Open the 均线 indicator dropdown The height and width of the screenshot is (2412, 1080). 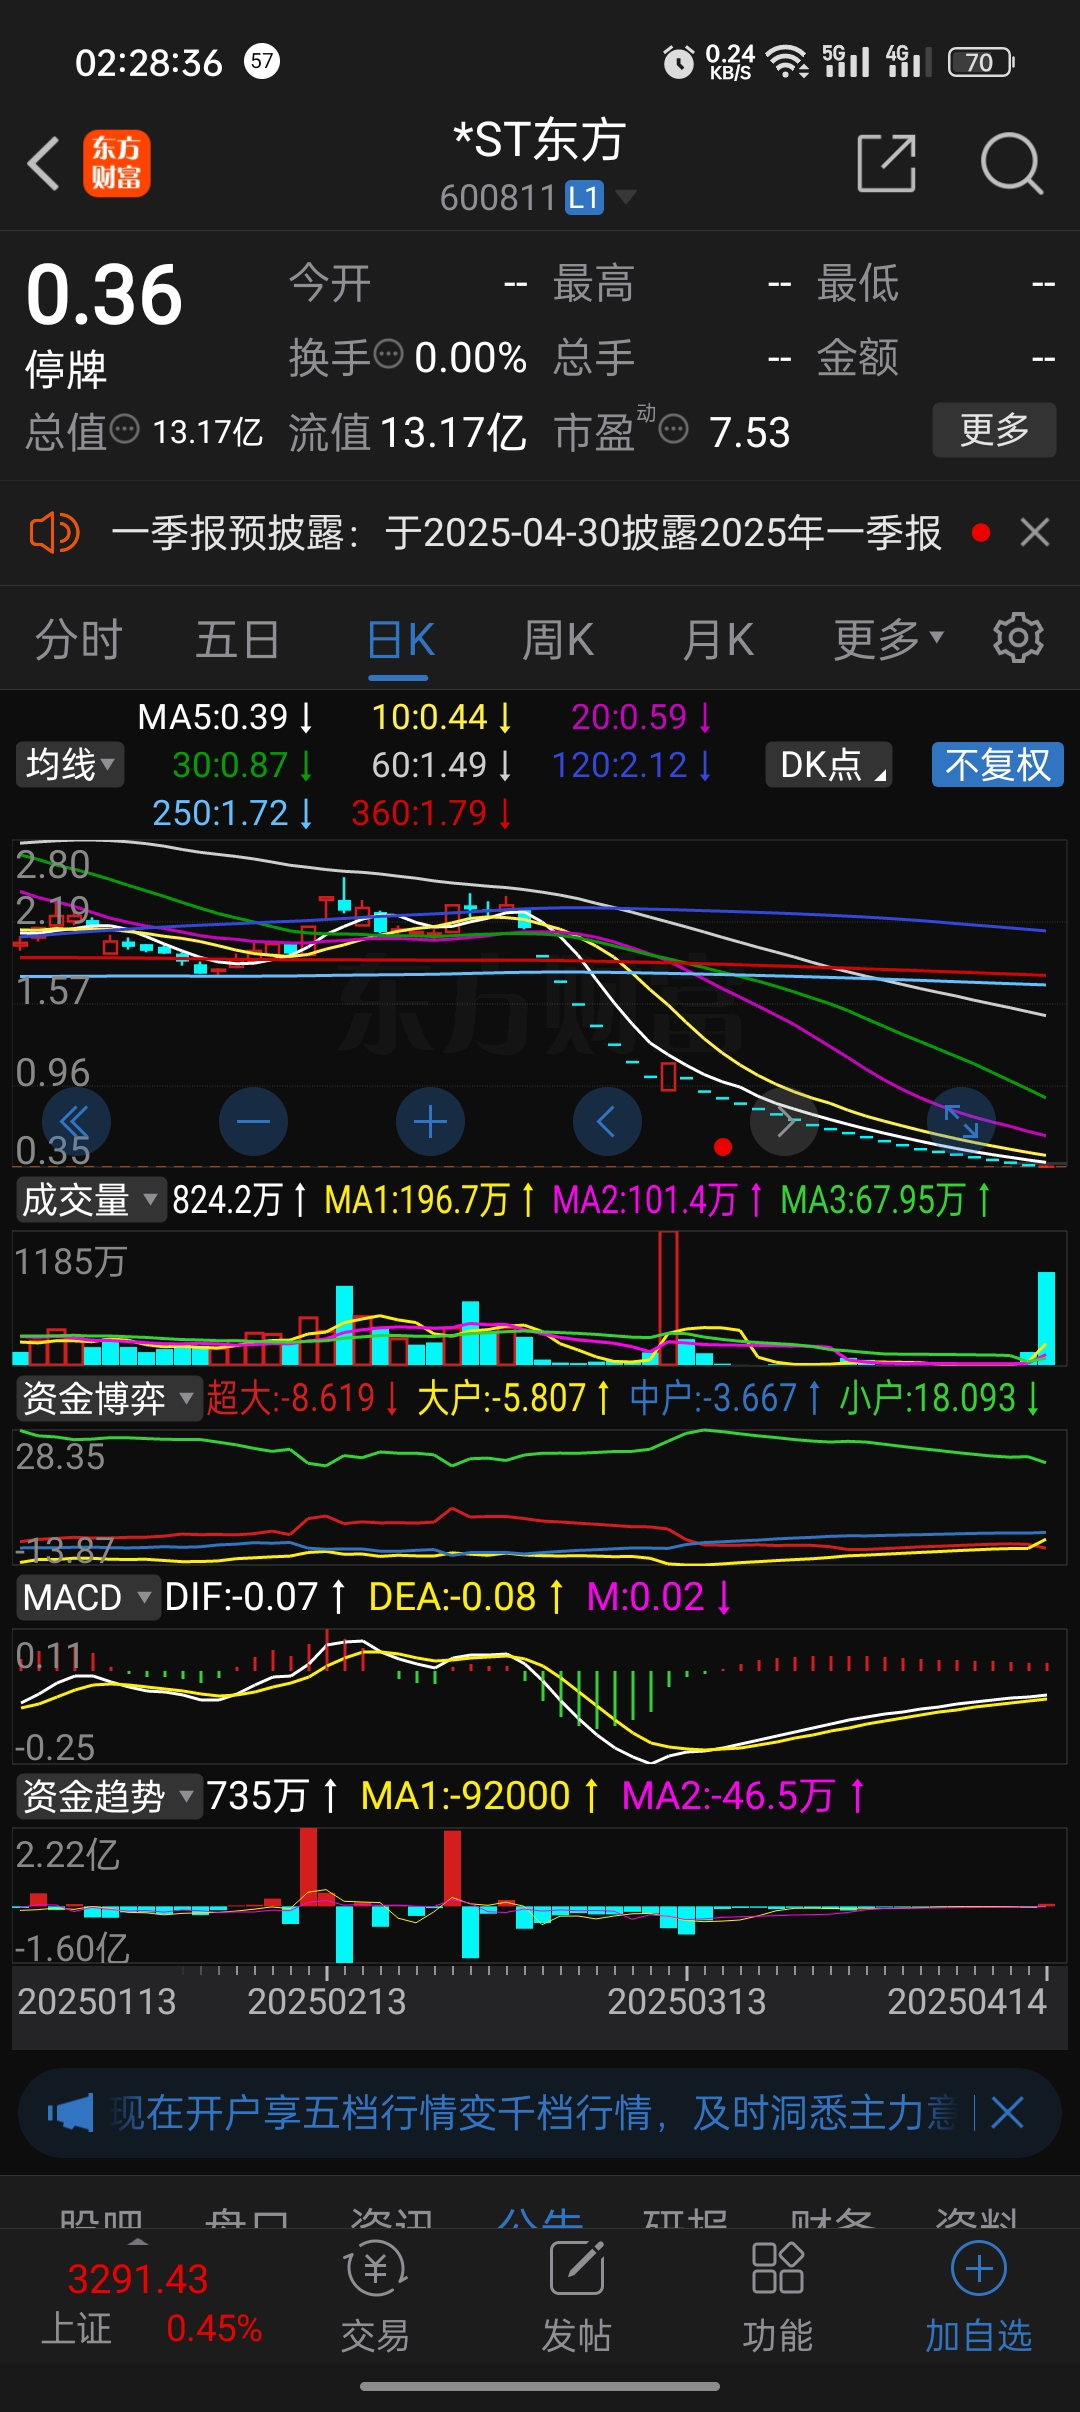[70, 765]
